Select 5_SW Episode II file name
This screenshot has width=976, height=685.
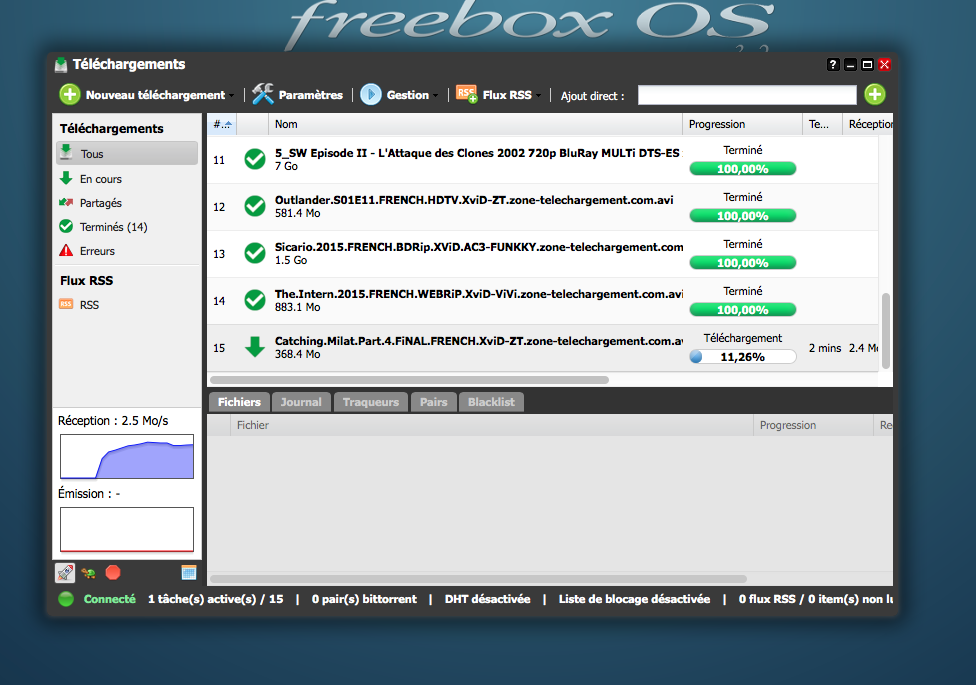pos(478,153)
